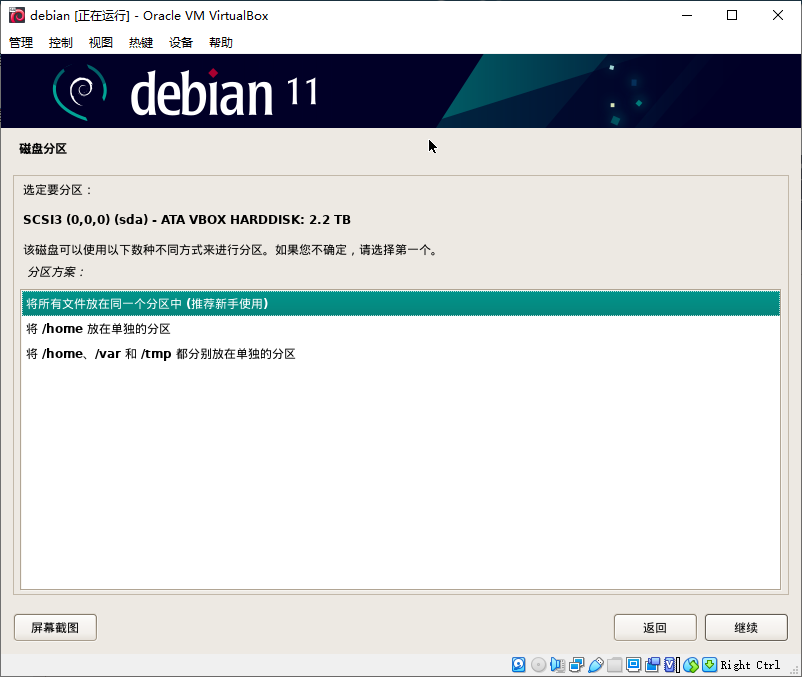Minimize the VirtualBox window
Viewport: 802px width, 677px height.
pos(687,15)
